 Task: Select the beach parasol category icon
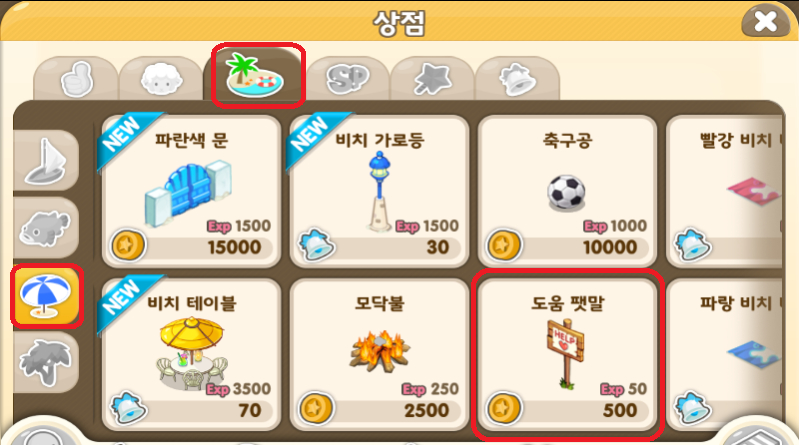click(46, 296)
